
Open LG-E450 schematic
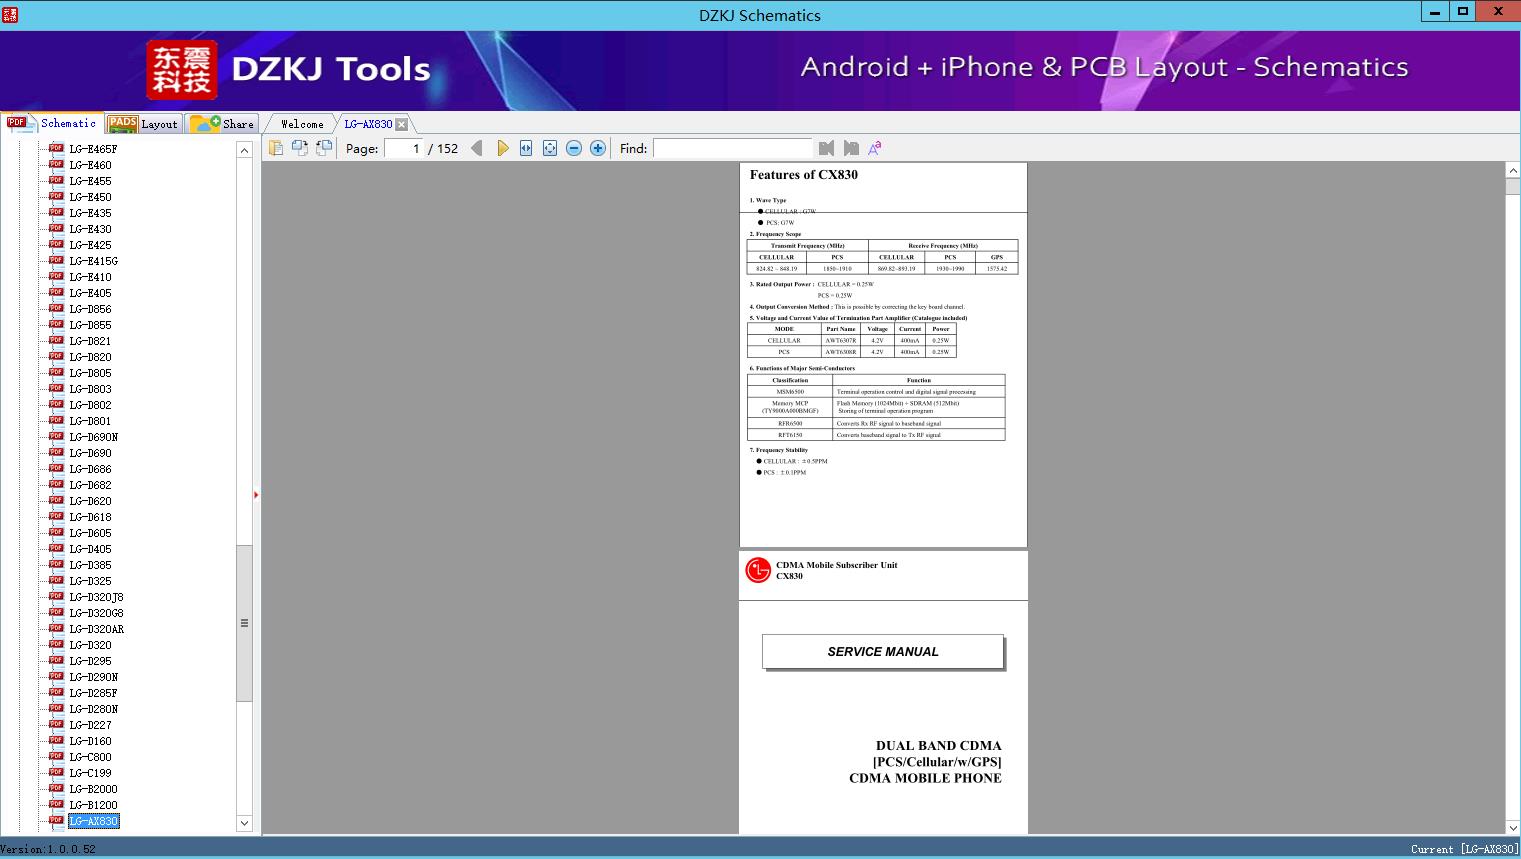(90, 197)
